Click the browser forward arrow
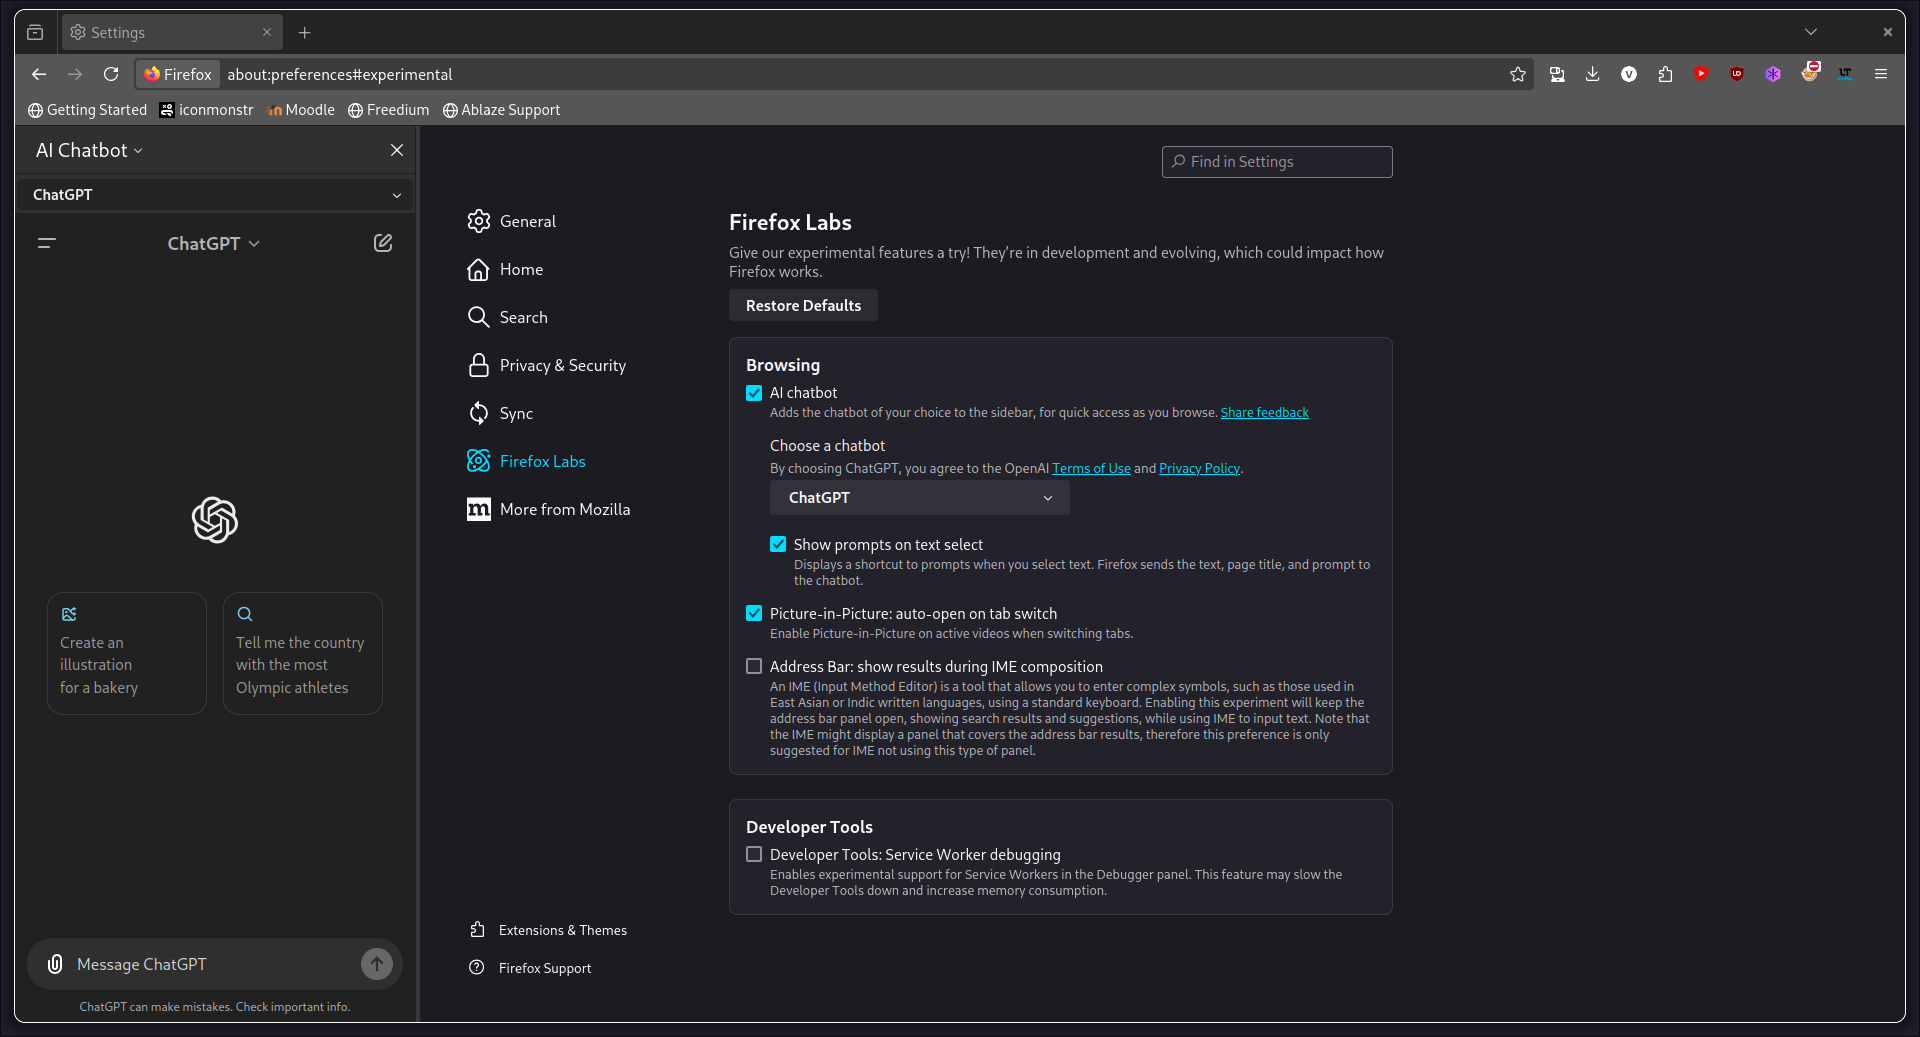The height and width of the screenshot is (1037, 1920). point(75,74)
